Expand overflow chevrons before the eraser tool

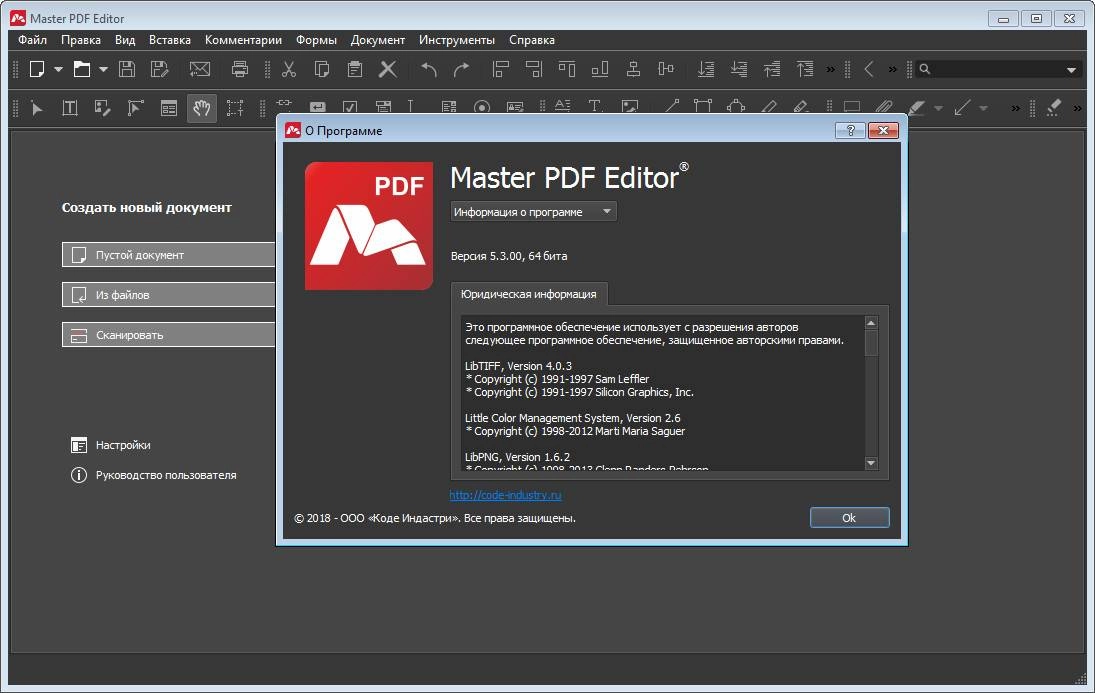point(1015,108)
